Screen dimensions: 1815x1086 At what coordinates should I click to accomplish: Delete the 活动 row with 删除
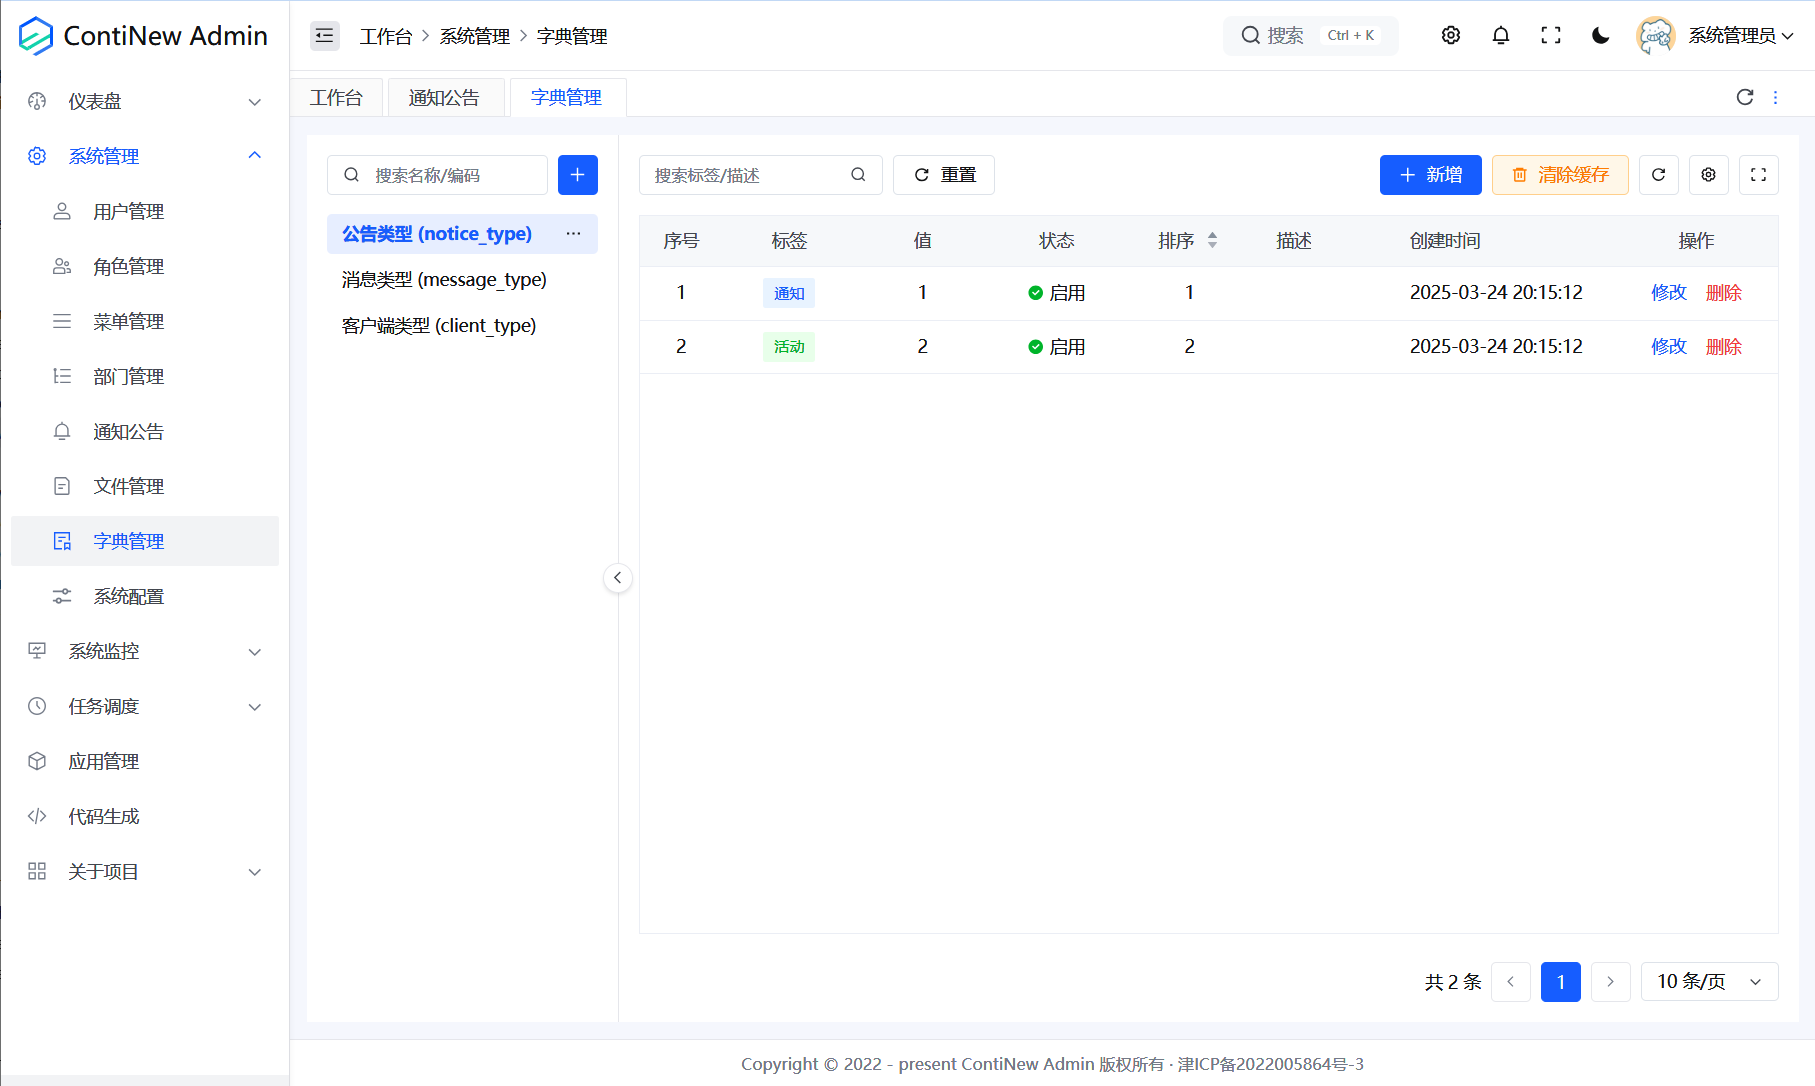(1723, 347)
